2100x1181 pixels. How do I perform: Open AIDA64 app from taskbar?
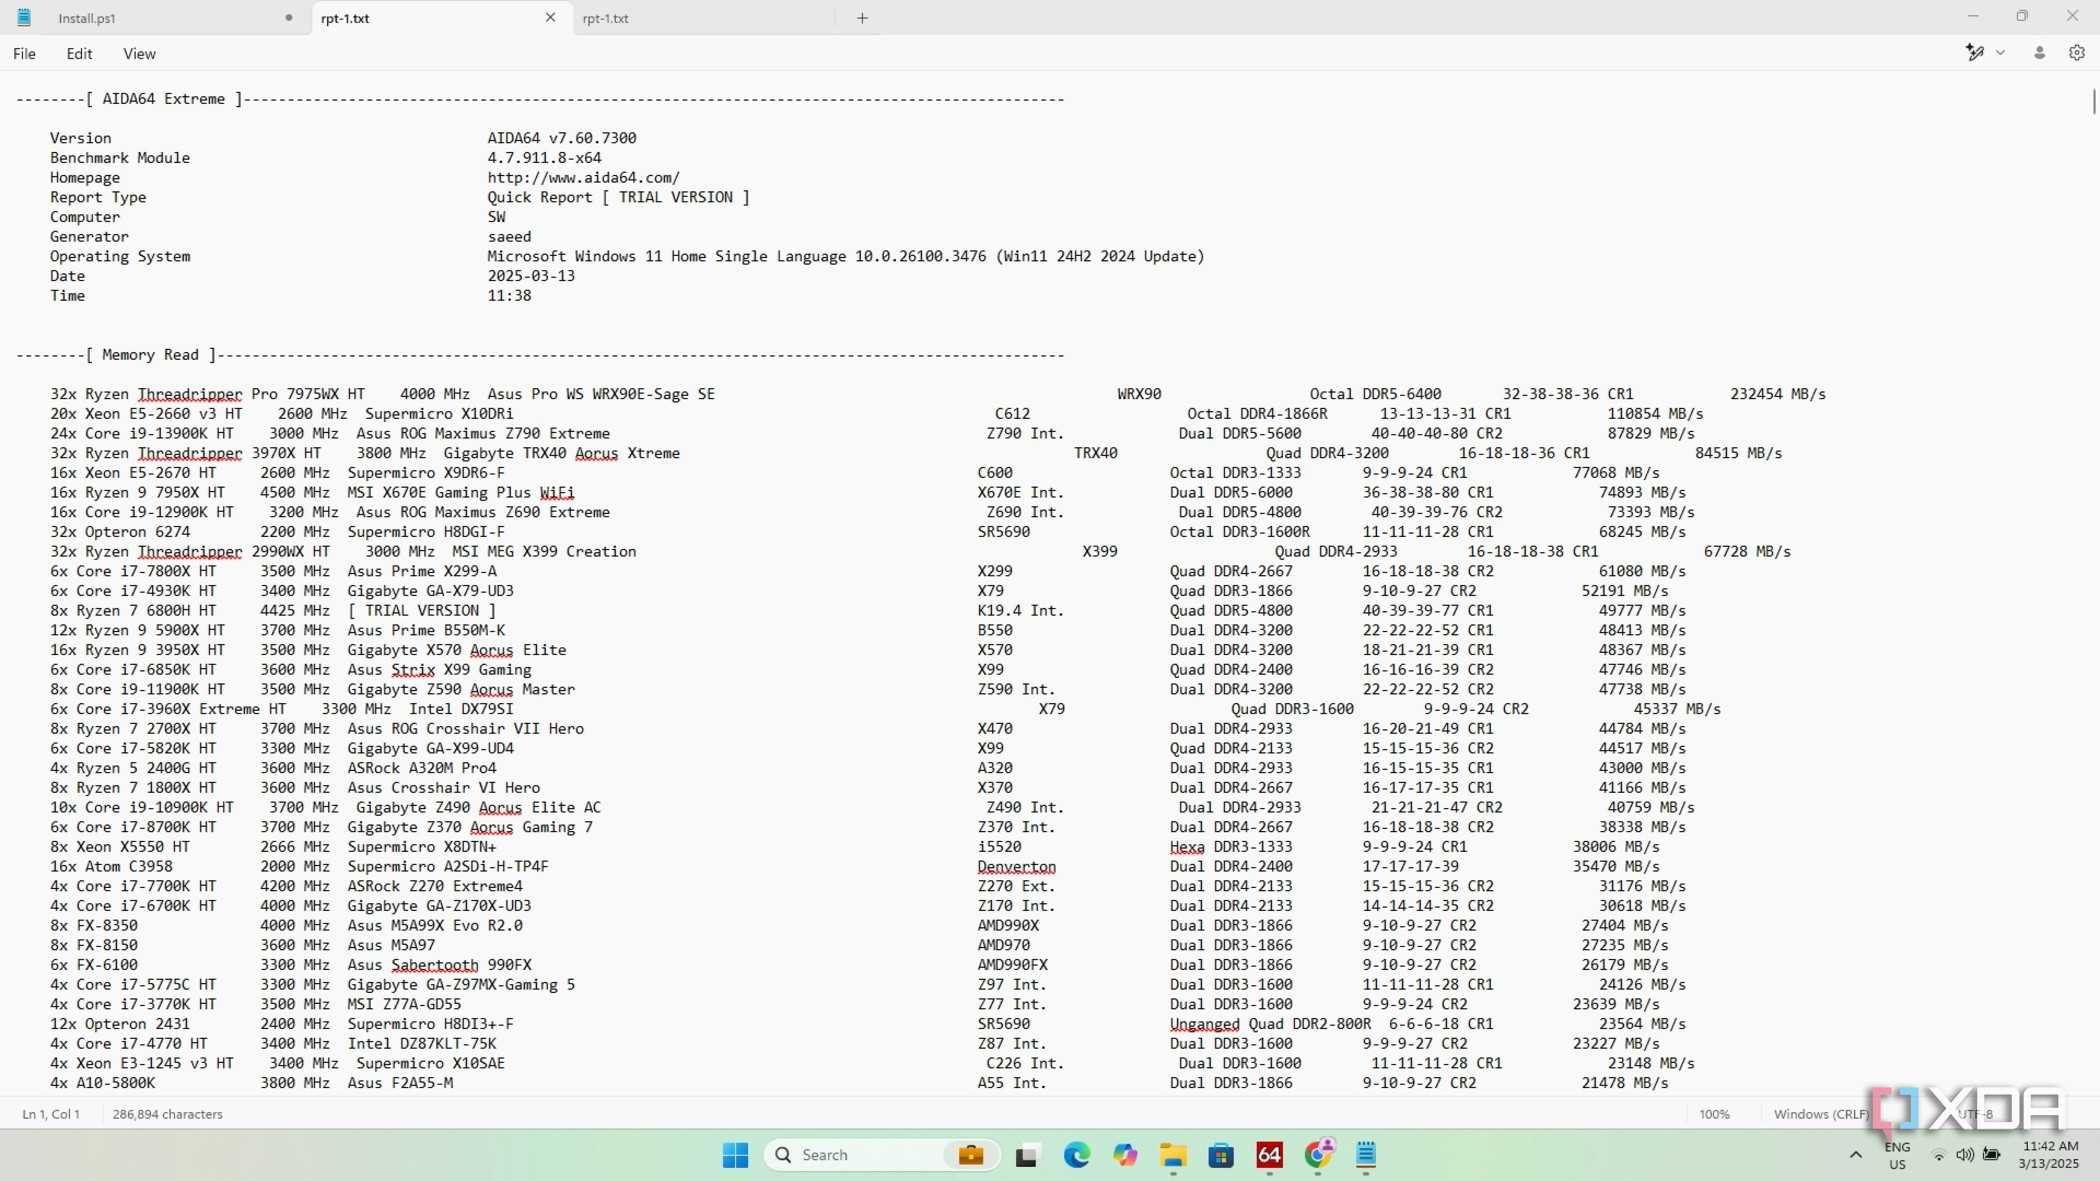click(x=1269, y=1155)
